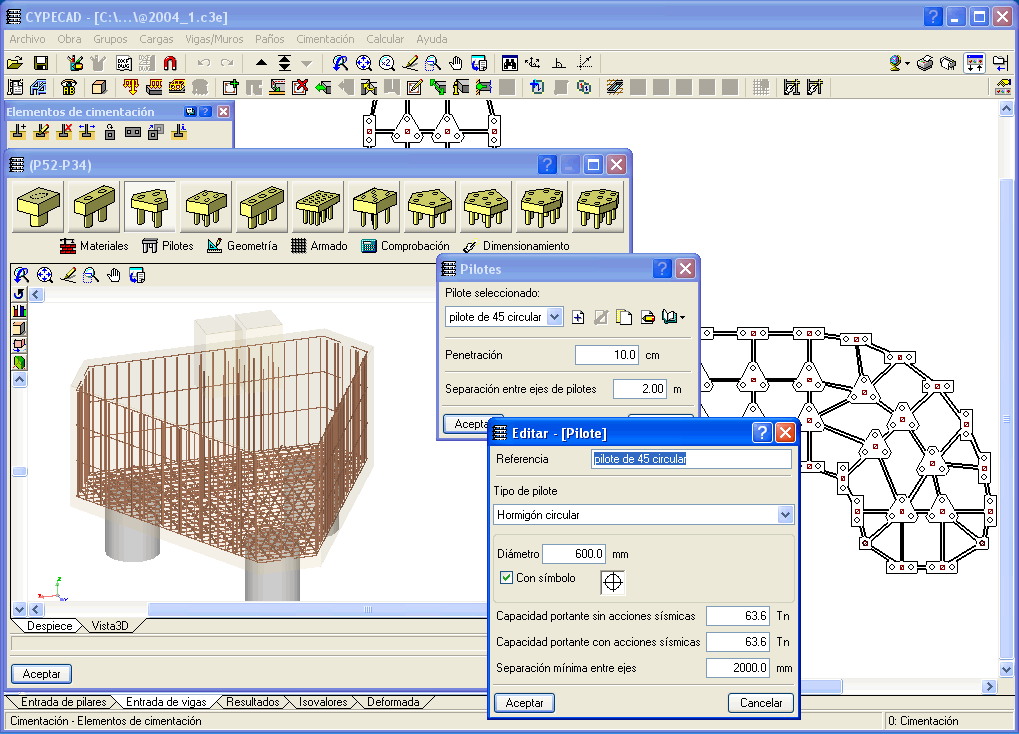Click Aceptar in the P52-P34 window
Viewport: 1019px width, 734px height.
pos(42,674)
